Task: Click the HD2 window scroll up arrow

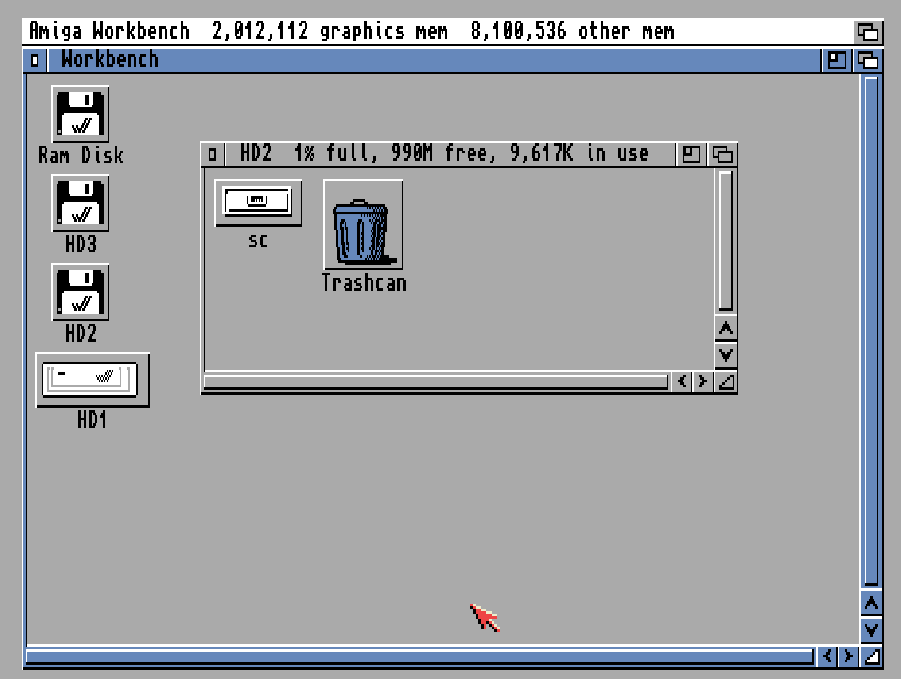Action: pyautogui.click(x=726, y=328)
